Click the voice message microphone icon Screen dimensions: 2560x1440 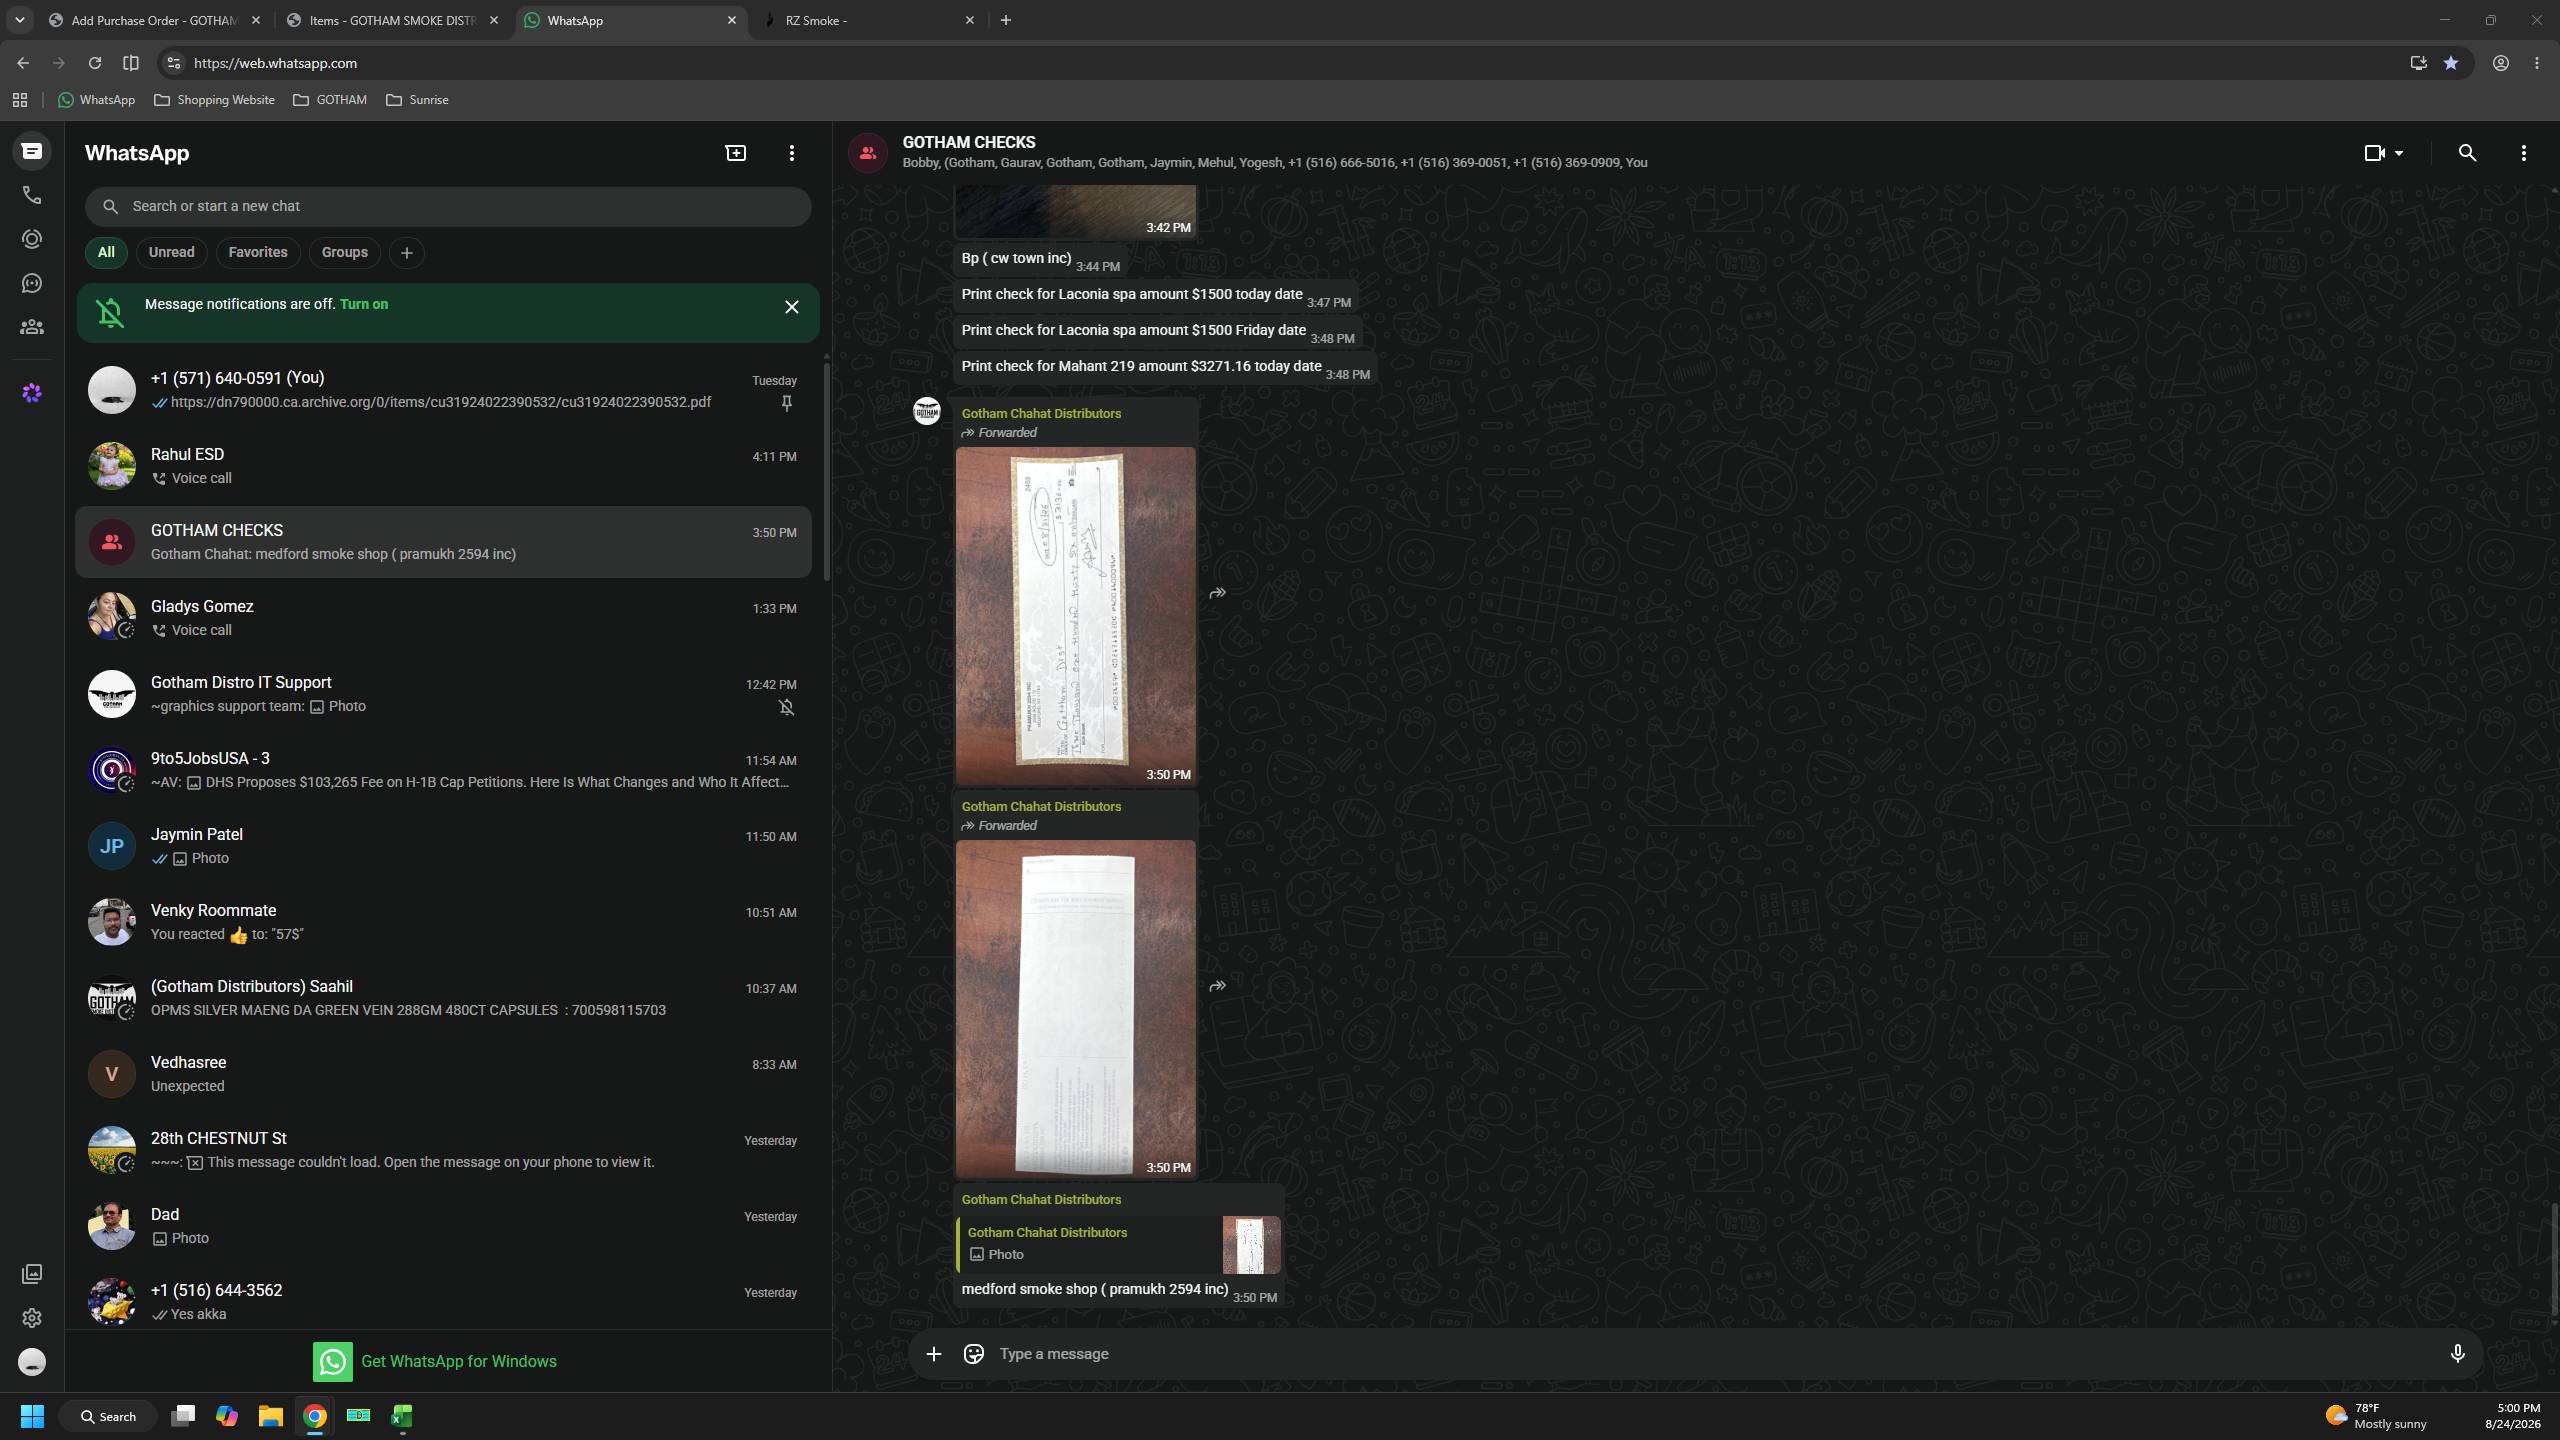2457,1354
